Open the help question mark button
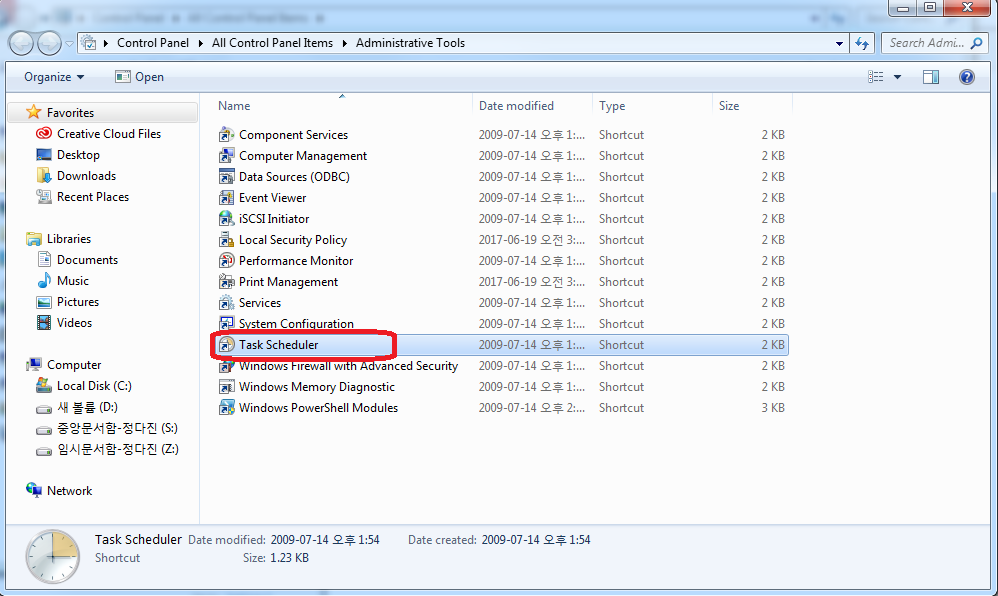This screenshot has height=596, width=998. click(x=967, y=77)
